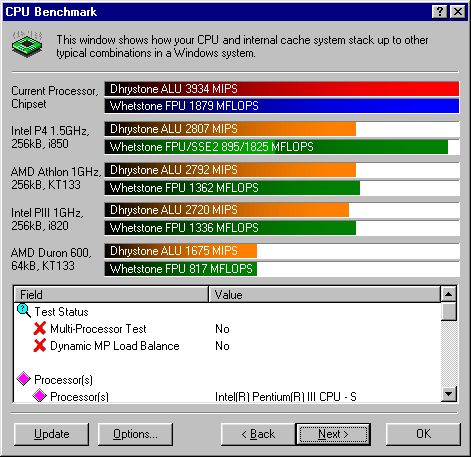Click the Whetstone FPU 1336 MFLOPS bar
This screenshot has height=457, width=471.
(230, 228)
